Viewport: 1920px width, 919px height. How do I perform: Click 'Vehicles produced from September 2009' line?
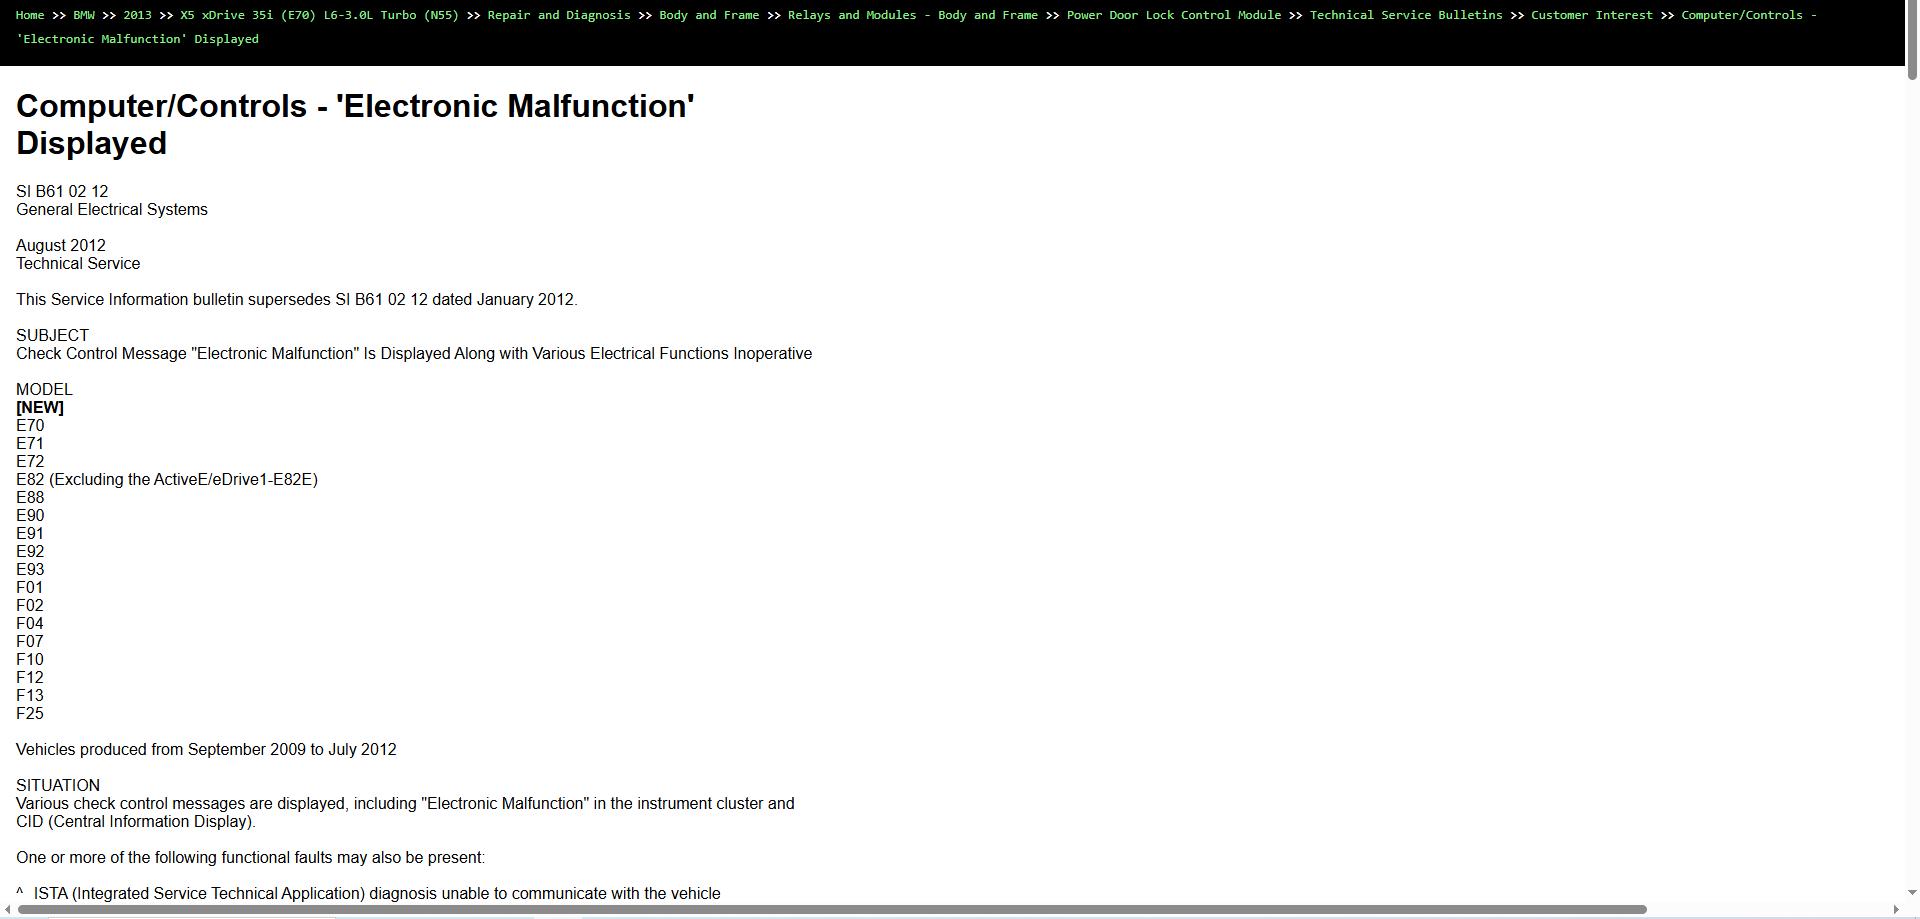pos(206,749)
